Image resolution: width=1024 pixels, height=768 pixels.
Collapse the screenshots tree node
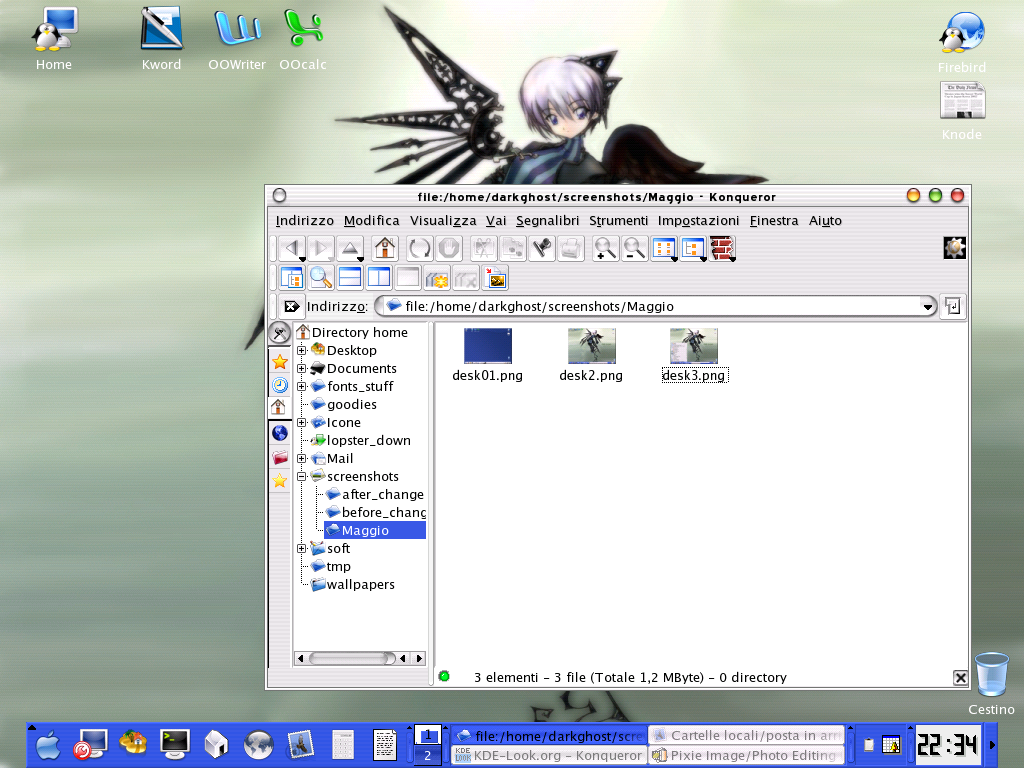[302, 477]
